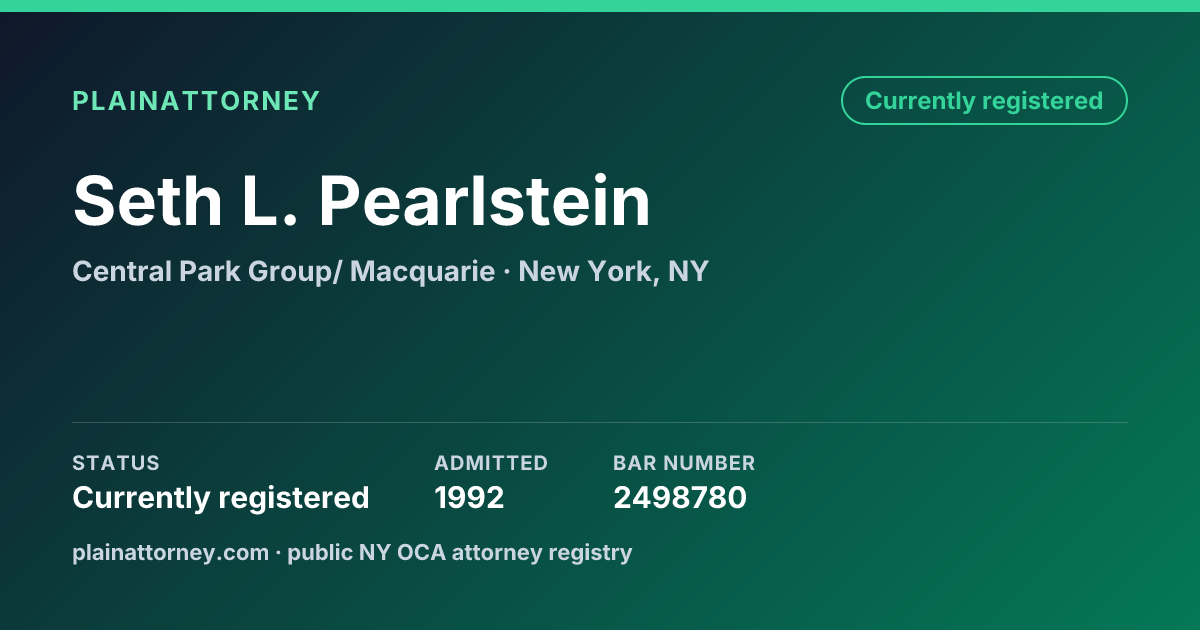Click the New York, NY location text
Viewport: 1200px width, 630px height.
tap(613, 271)
